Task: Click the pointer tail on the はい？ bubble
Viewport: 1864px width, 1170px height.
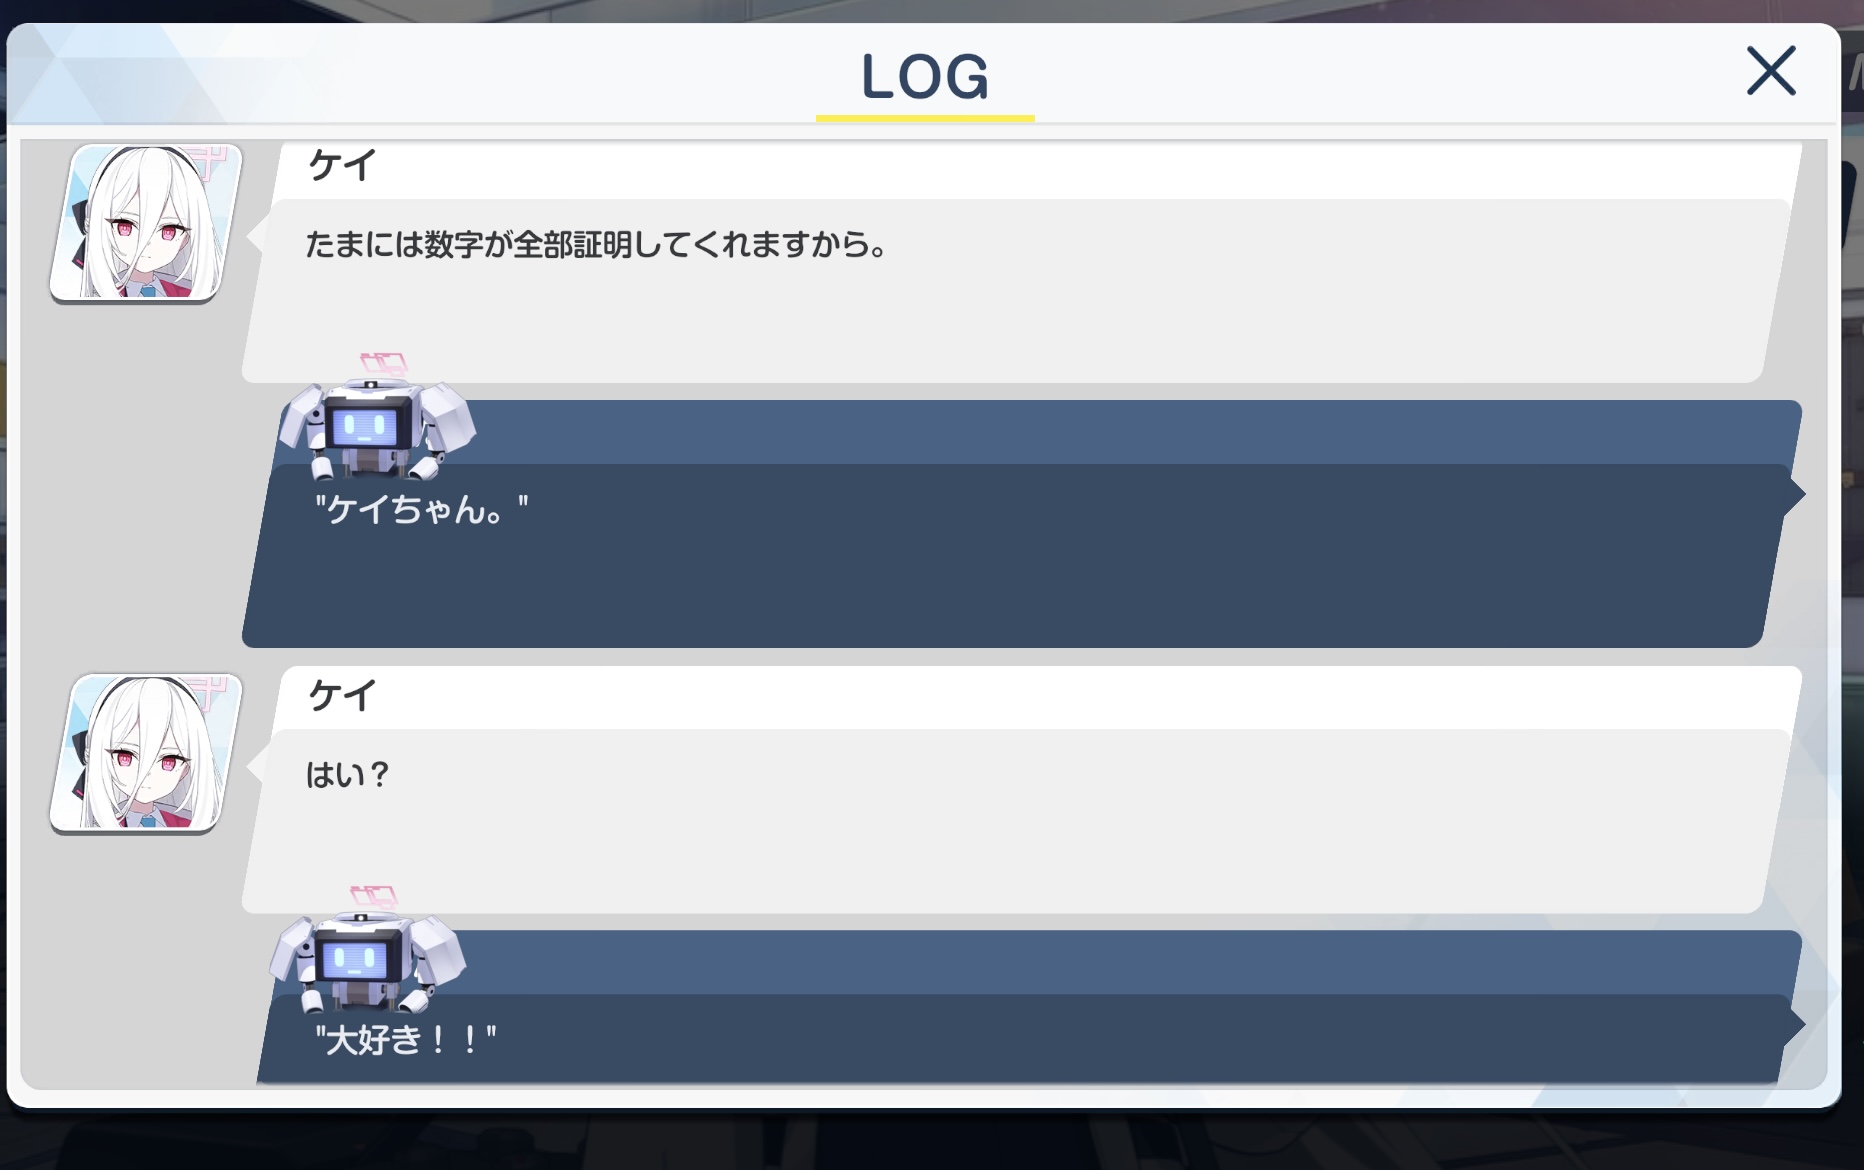Action: (x=255, y=766)
